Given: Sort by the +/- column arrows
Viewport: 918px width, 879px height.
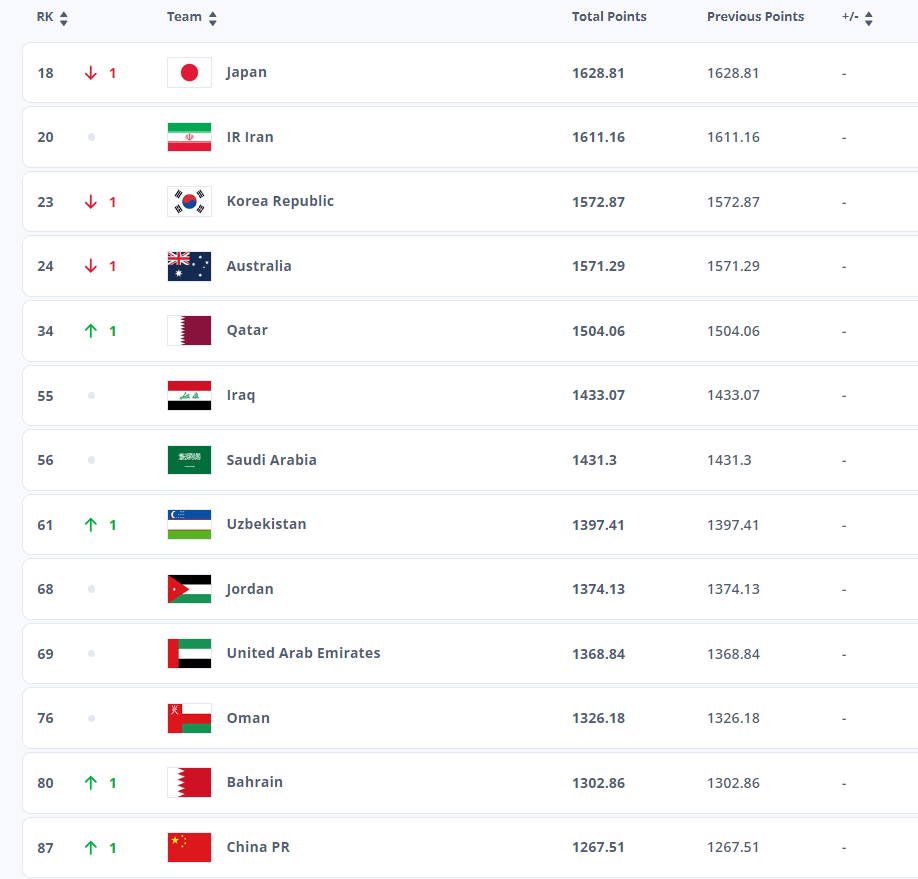Looking at the screenshot, I should 869,18.
